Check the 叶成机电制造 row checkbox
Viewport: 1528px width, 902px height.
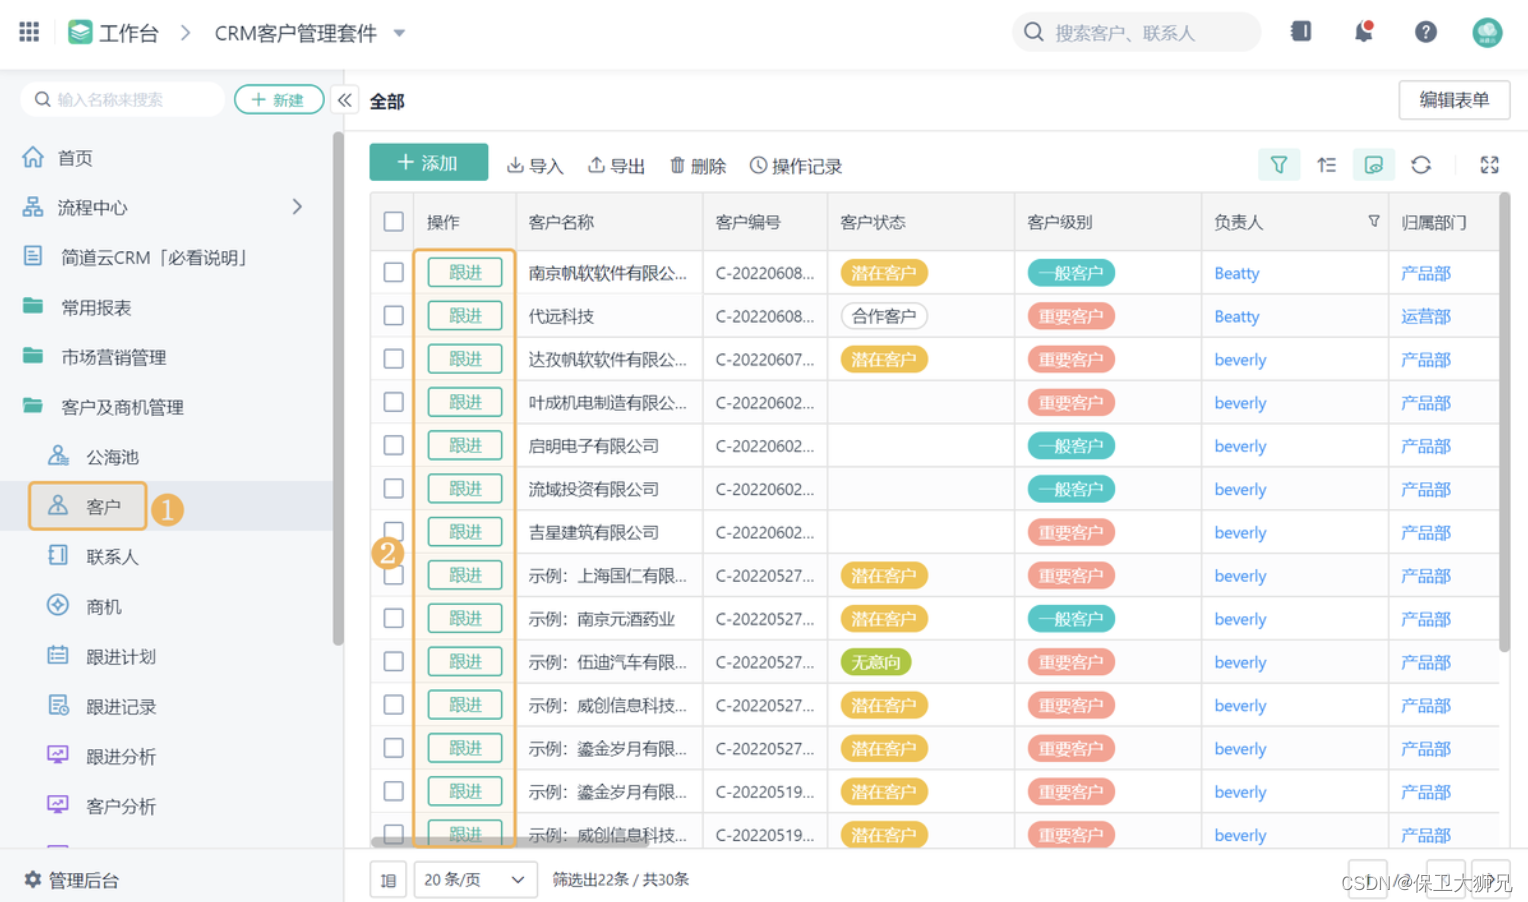point(394,402)
